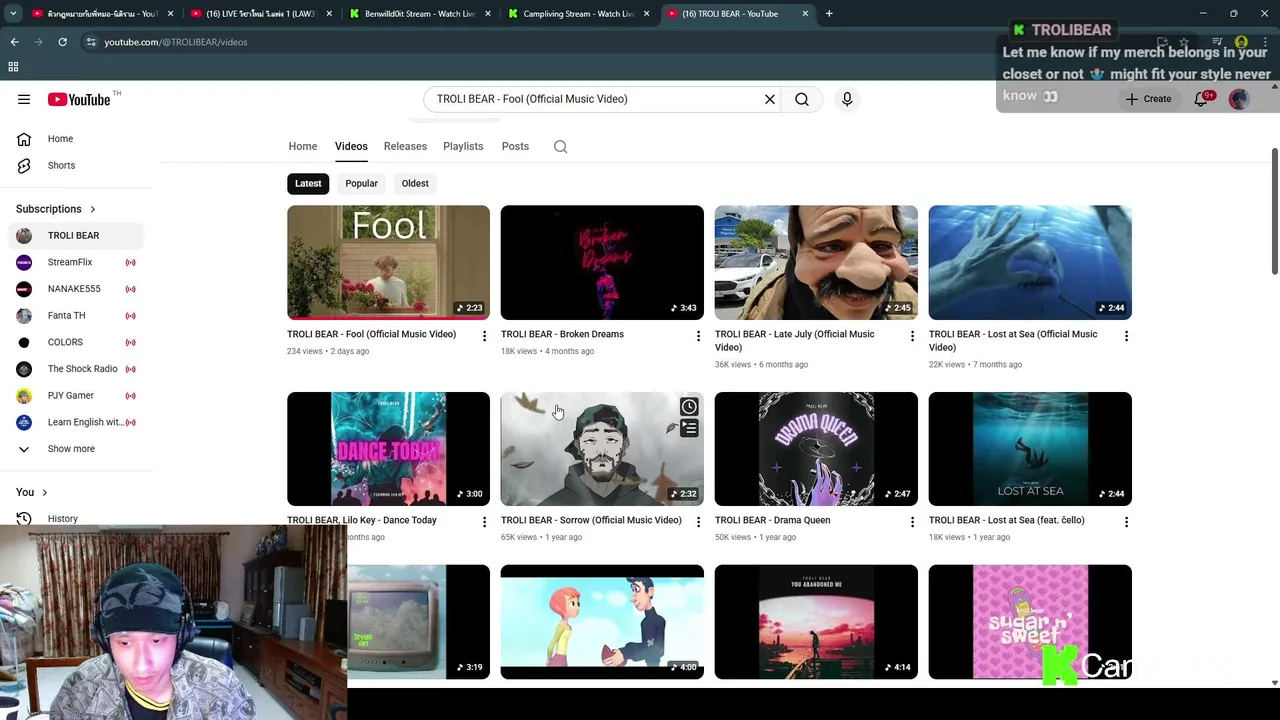Sort videos by Popular
Viewport: 1280px width, 720px height.
[362, 183]
